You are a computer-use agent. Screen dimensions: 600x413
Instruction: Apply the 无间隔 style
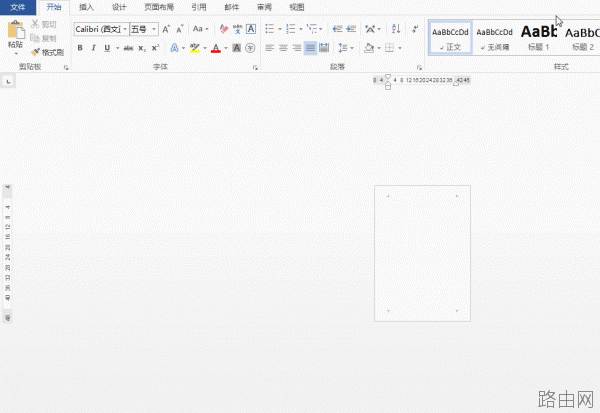coord(494,38)
